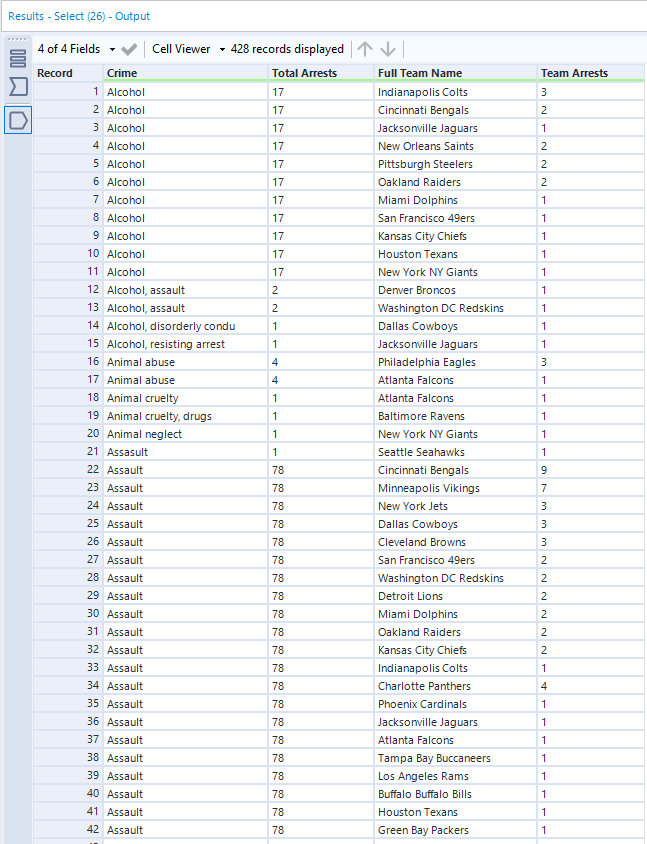Screen dimensions: 647x844
Task: Select San Francisco 49ers cell in record 8
Action: coord(455,218)
